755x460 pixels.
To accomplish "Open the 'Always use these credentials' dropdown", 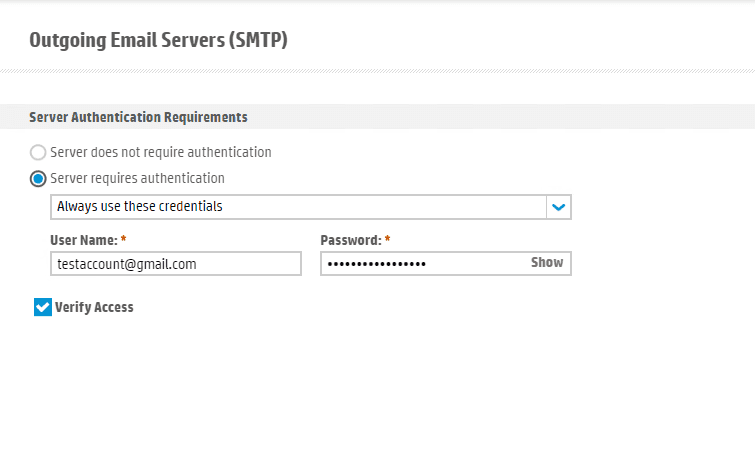I will click(298, 207).
